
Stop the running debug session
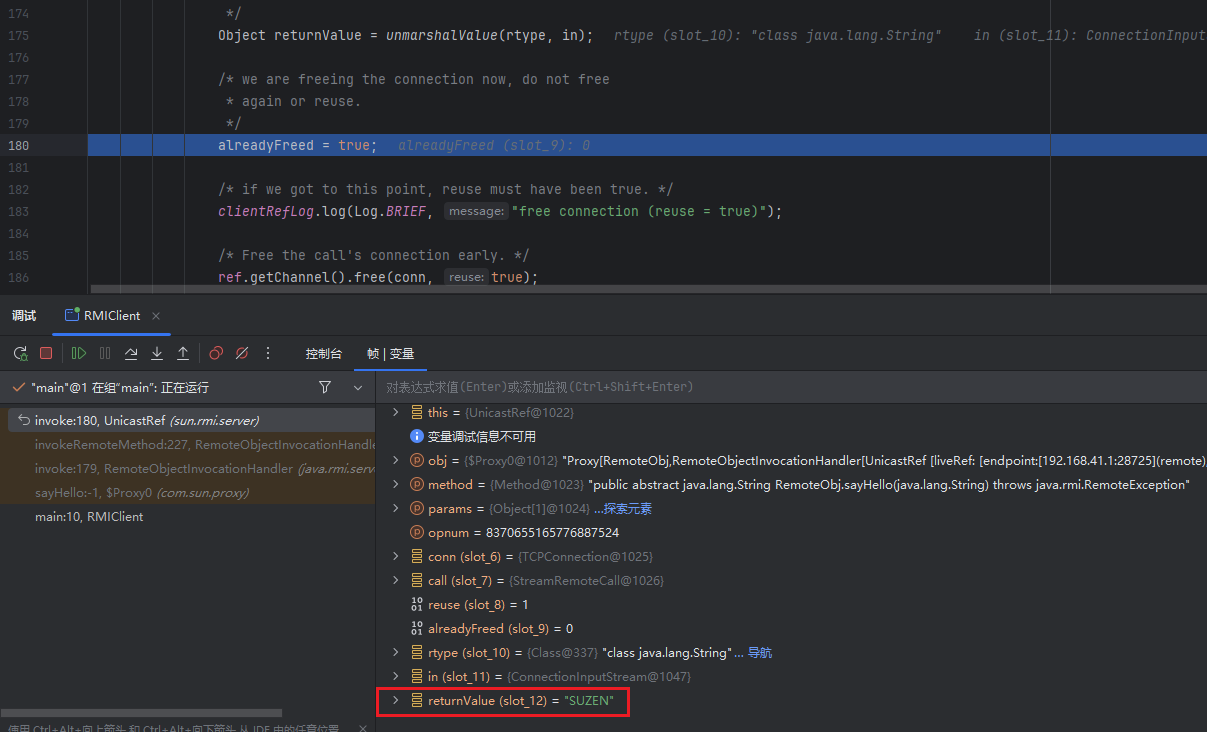(x=46, y=353)
